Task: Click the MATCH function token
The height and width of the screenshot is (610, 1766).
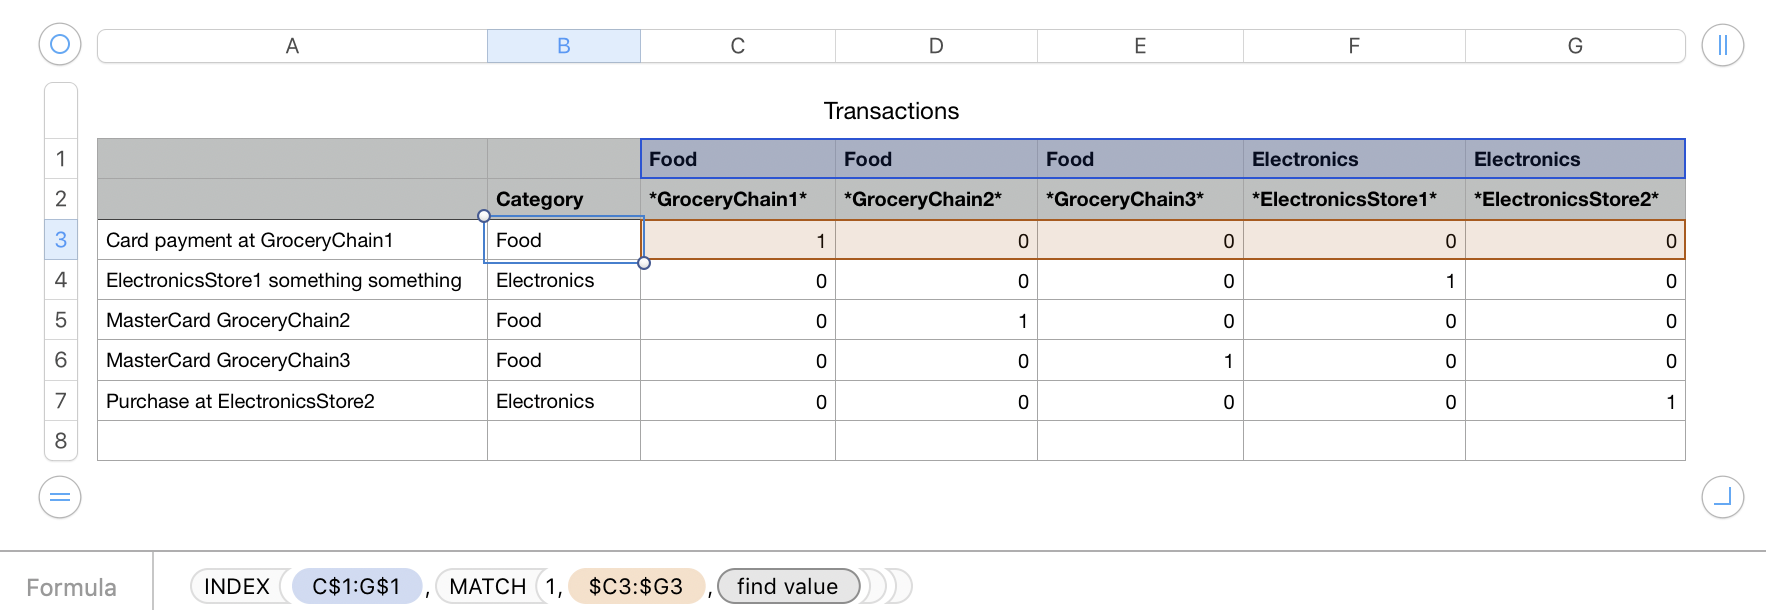Action: tap(488, 586)
